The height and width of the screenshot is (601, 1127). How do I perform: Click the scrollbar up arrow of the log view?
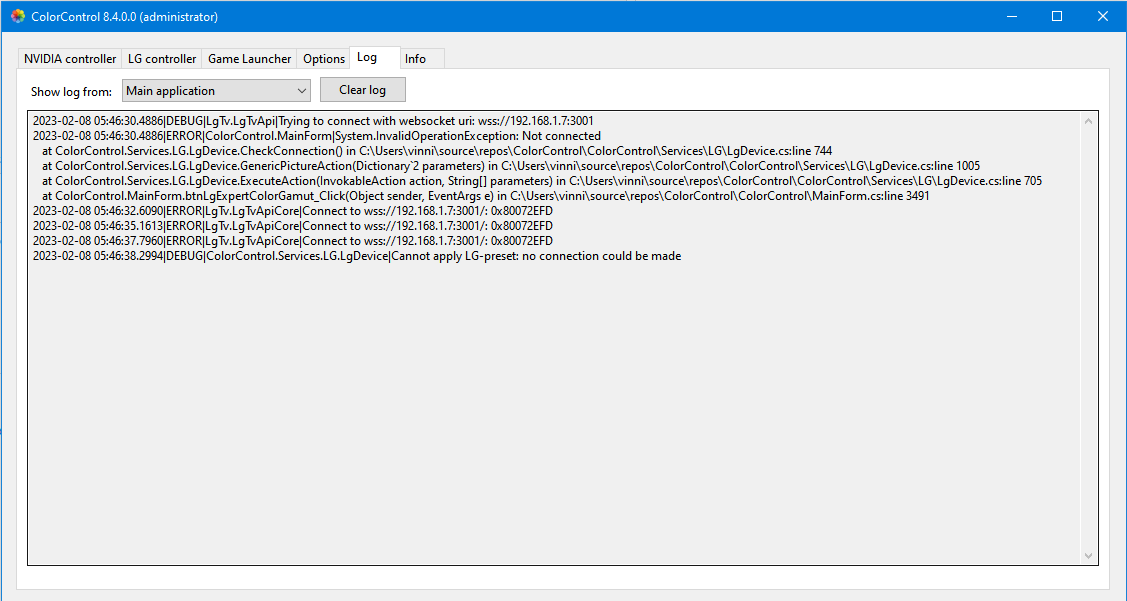pyautogui.click(x=1089, y=120)
